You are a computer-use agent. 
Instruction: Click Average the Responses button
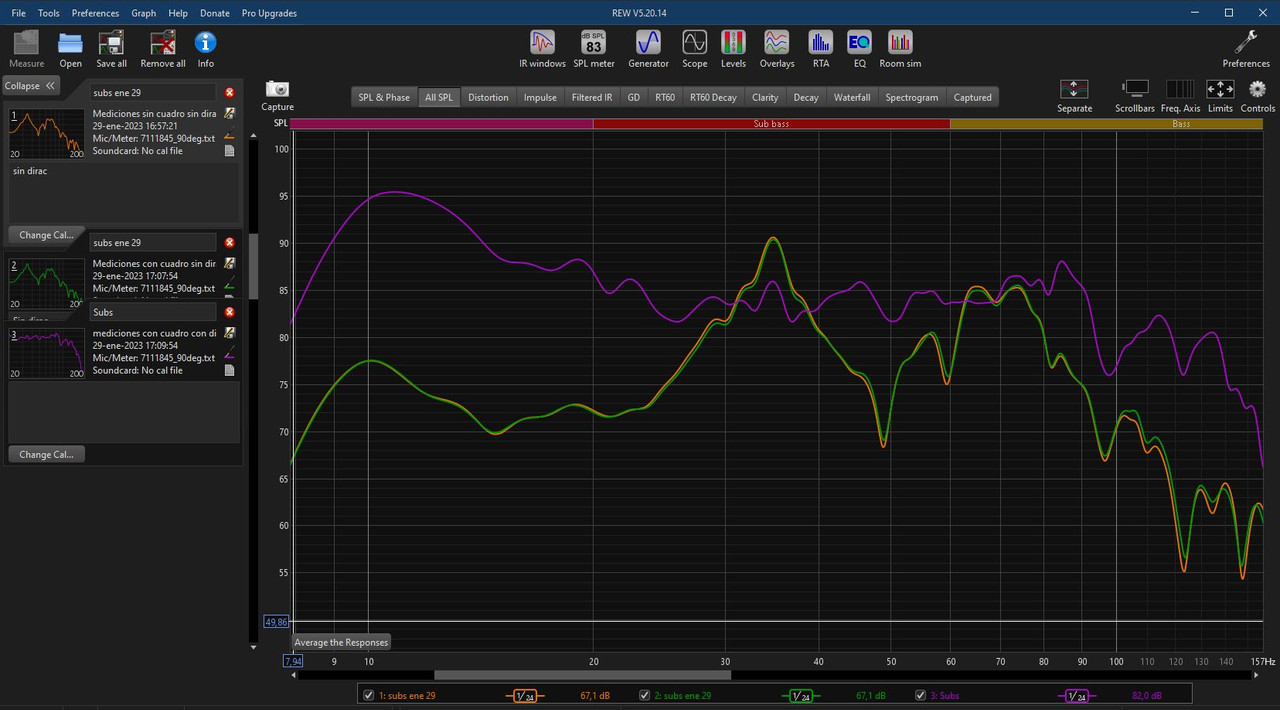pos(341,642)
